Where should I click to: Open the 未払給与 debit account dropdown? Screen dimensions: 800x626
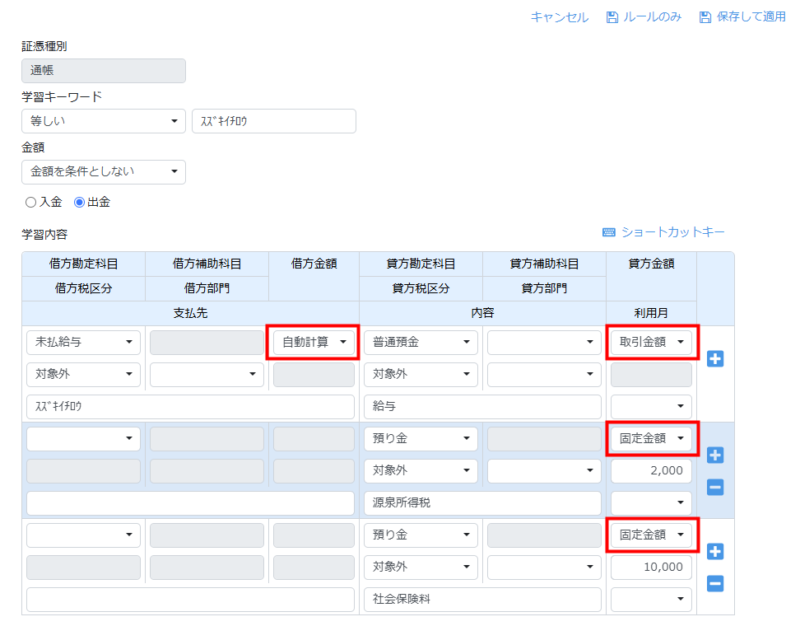83,342
